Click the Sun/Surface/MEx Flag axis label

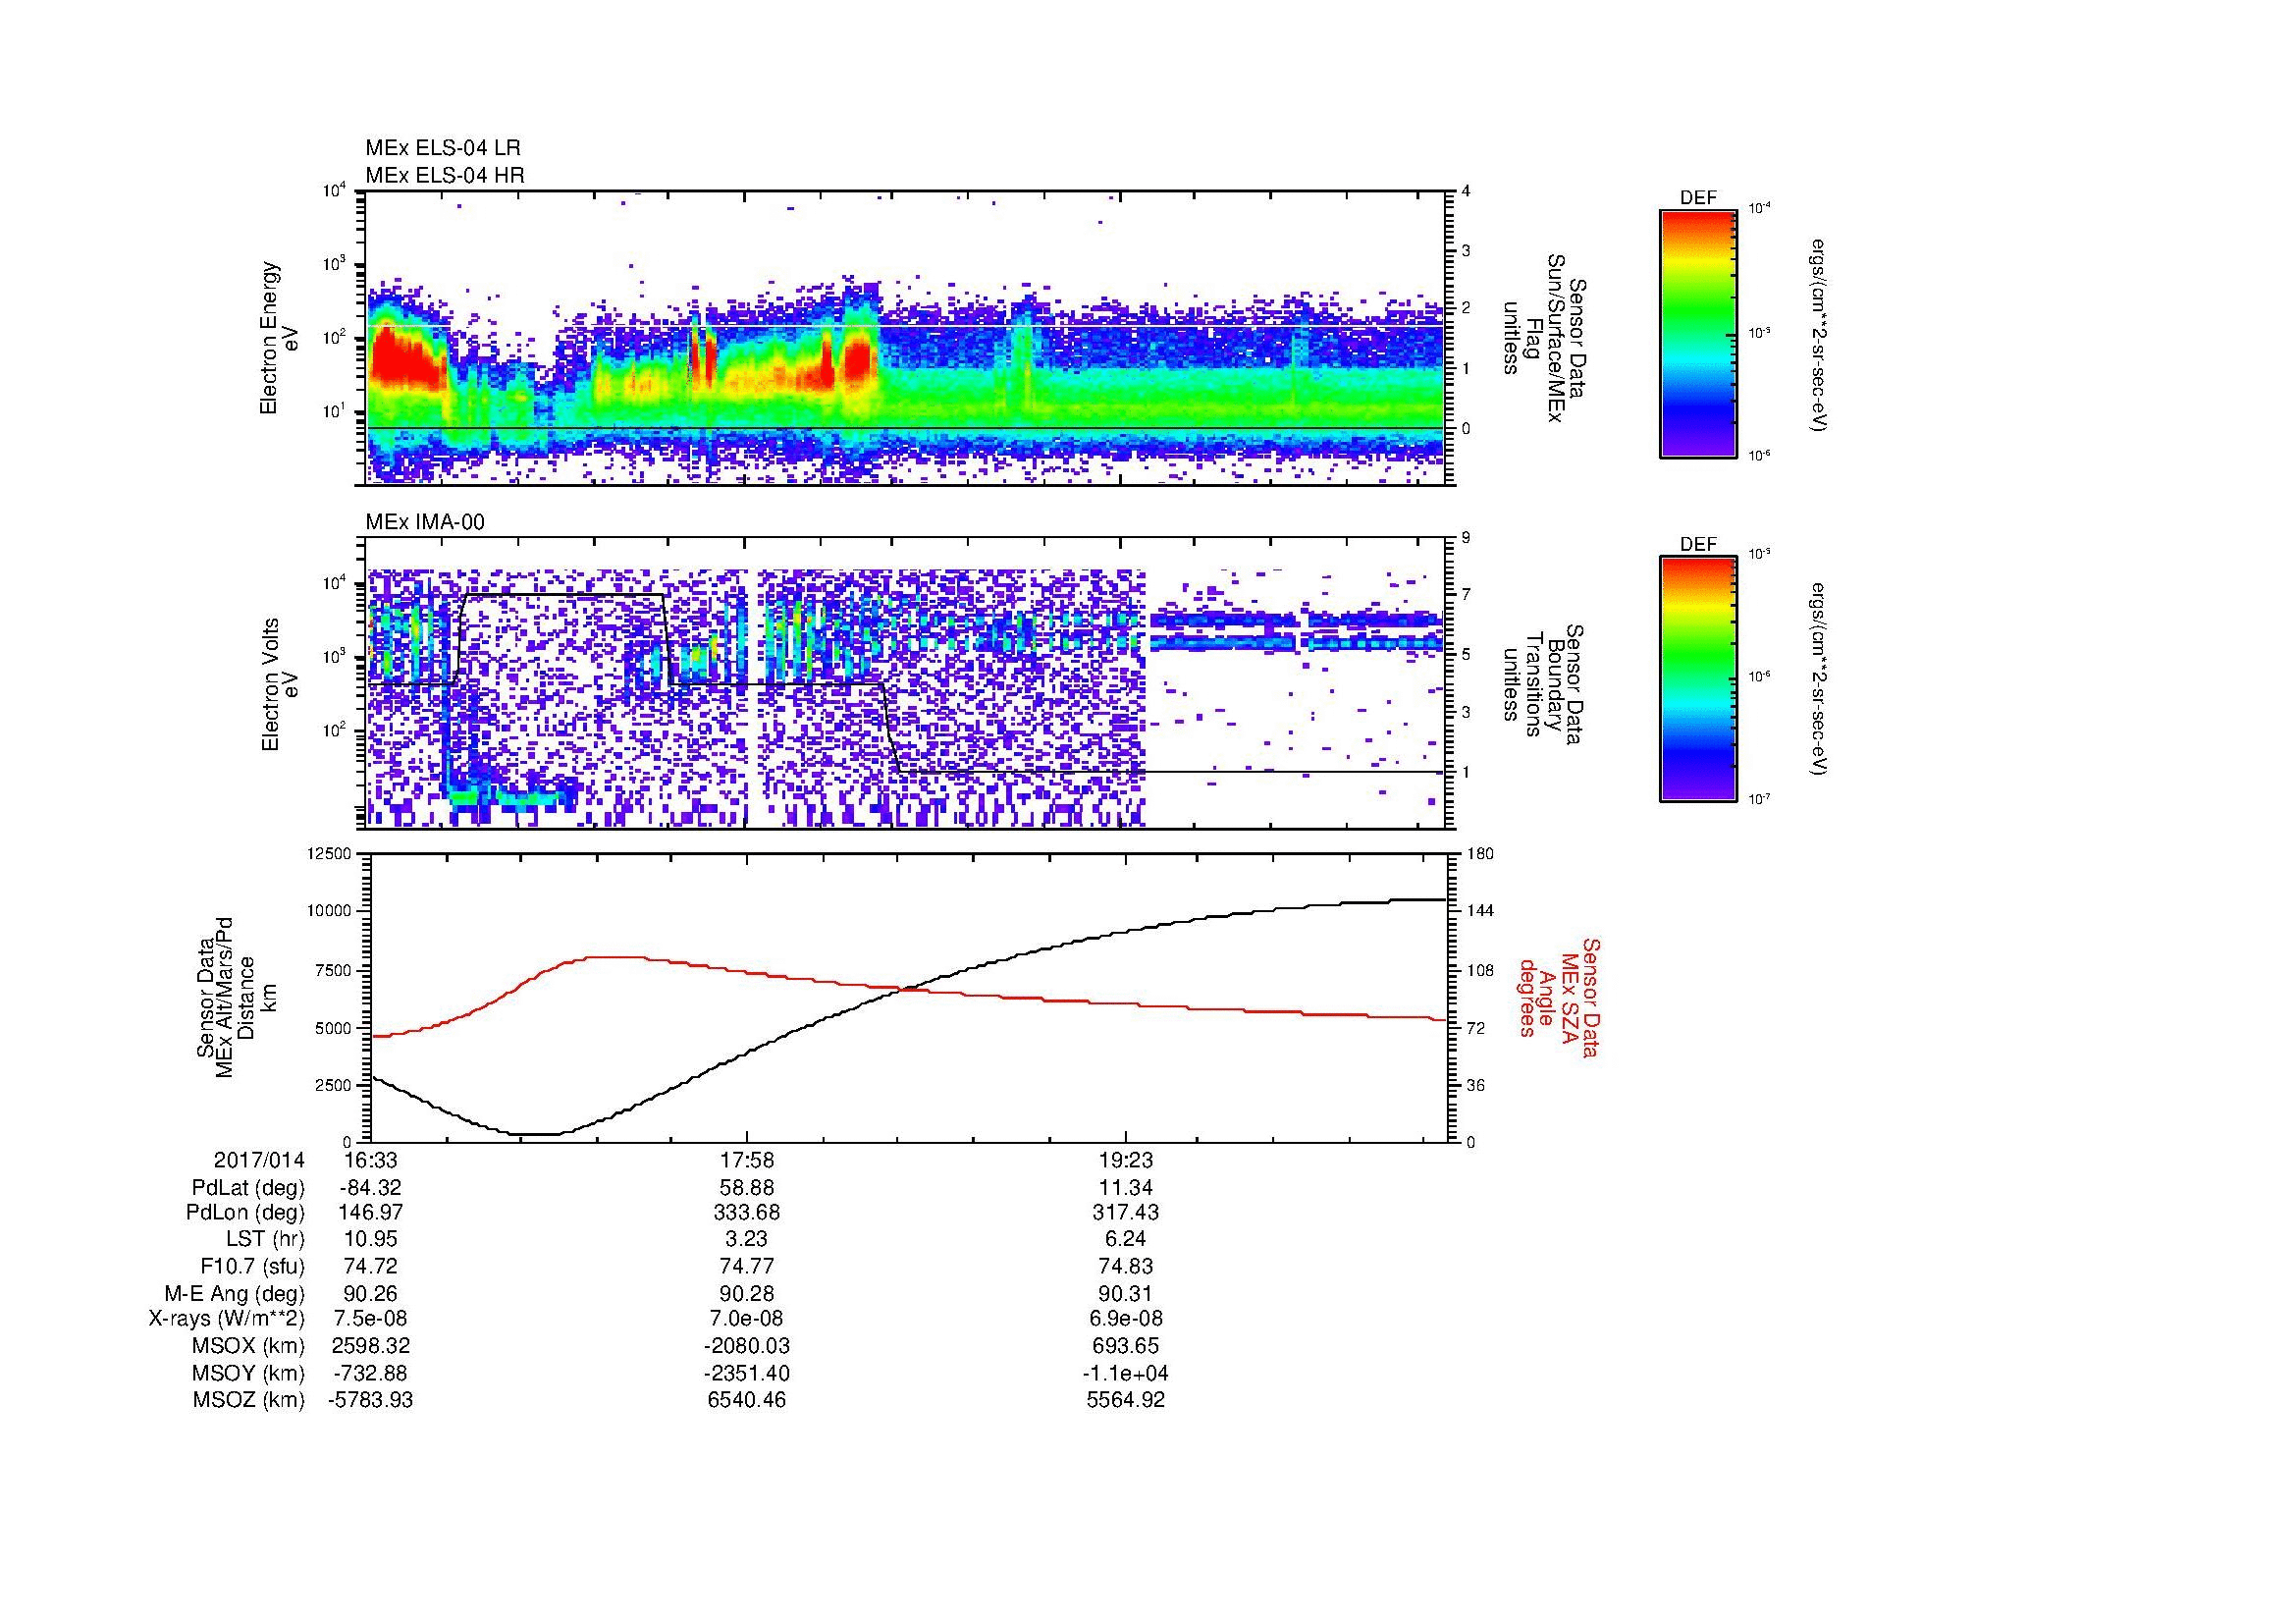coord(1543,338)
